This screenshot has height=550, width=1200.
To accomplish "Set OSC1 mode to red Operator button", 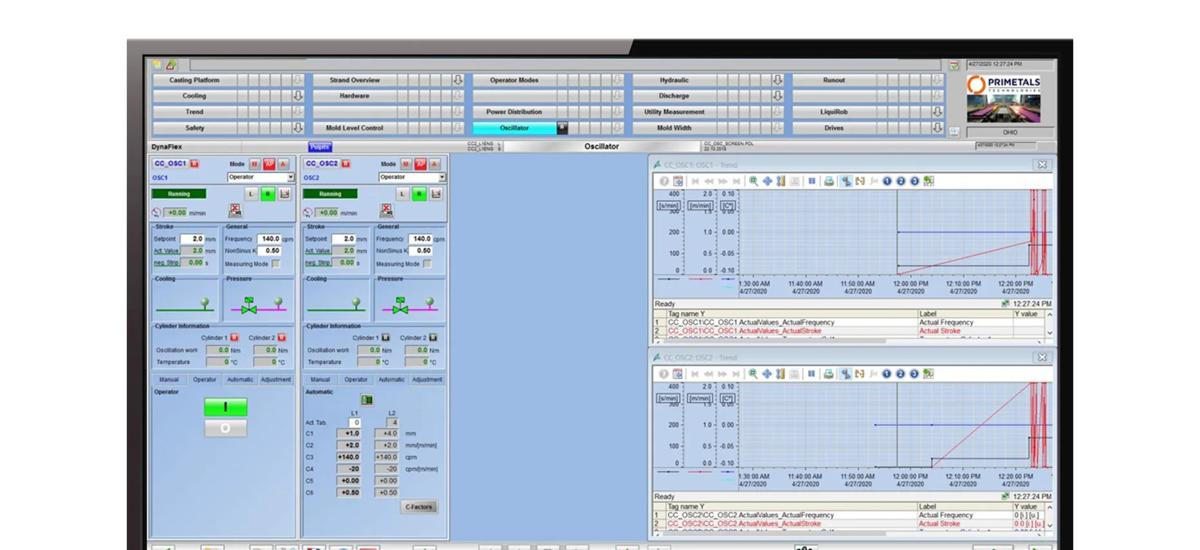I will coord(269,164).
